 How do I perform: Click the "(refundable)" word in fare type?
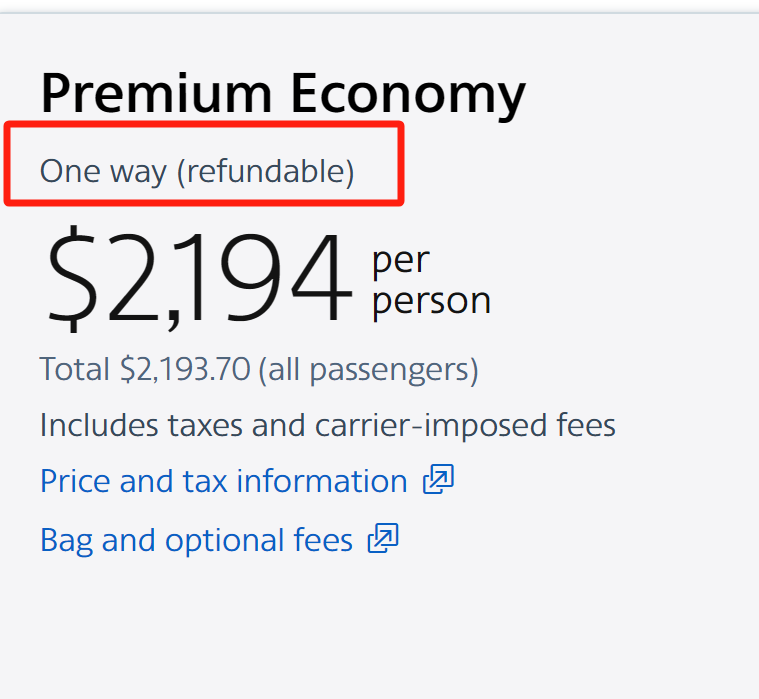pyautogui.click(x=265, y=171)
